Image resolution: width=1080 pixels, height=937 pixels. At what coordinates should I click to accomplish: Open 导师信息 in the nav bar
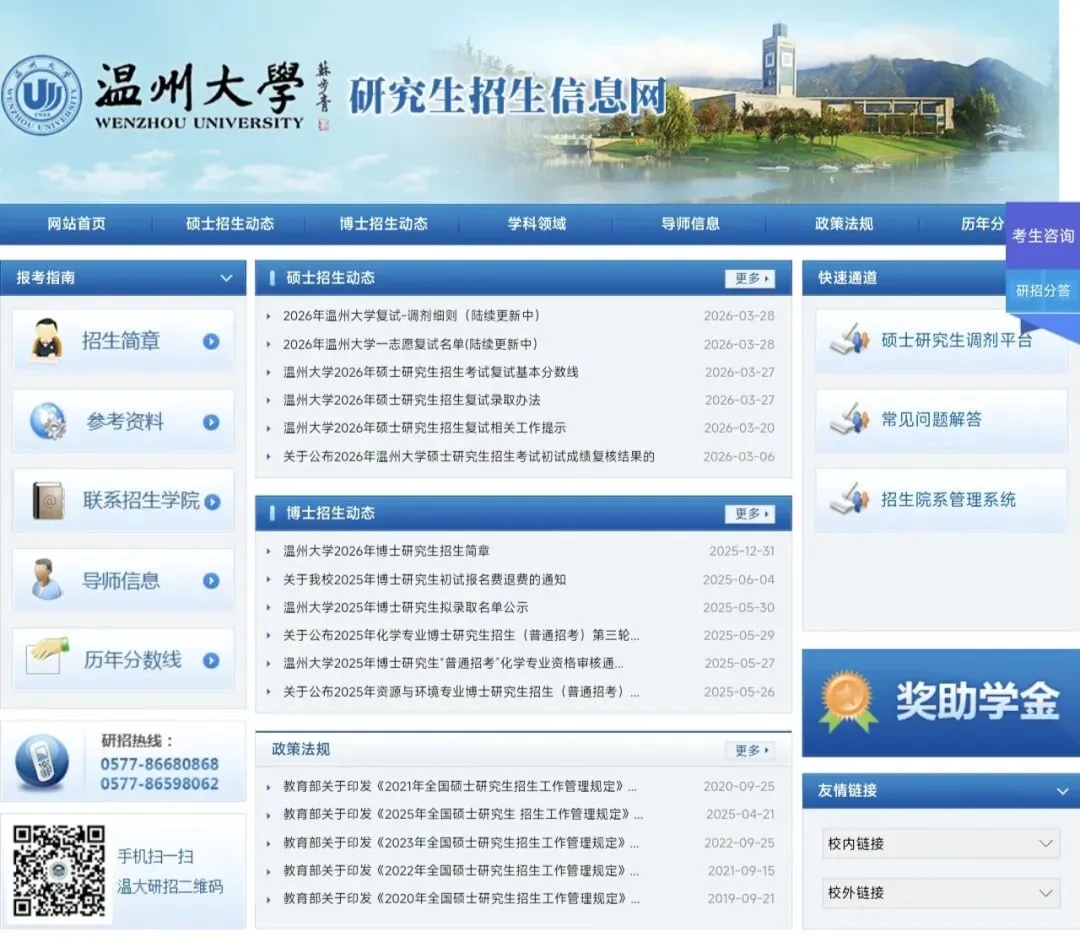tap(690, 224)
